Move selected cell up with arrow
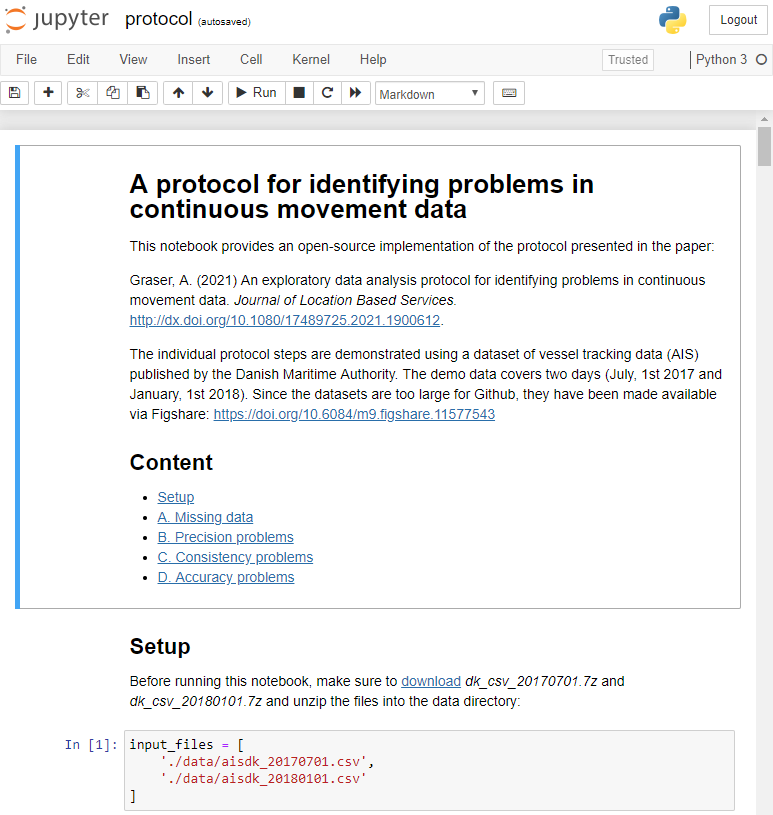 [178, 93]
